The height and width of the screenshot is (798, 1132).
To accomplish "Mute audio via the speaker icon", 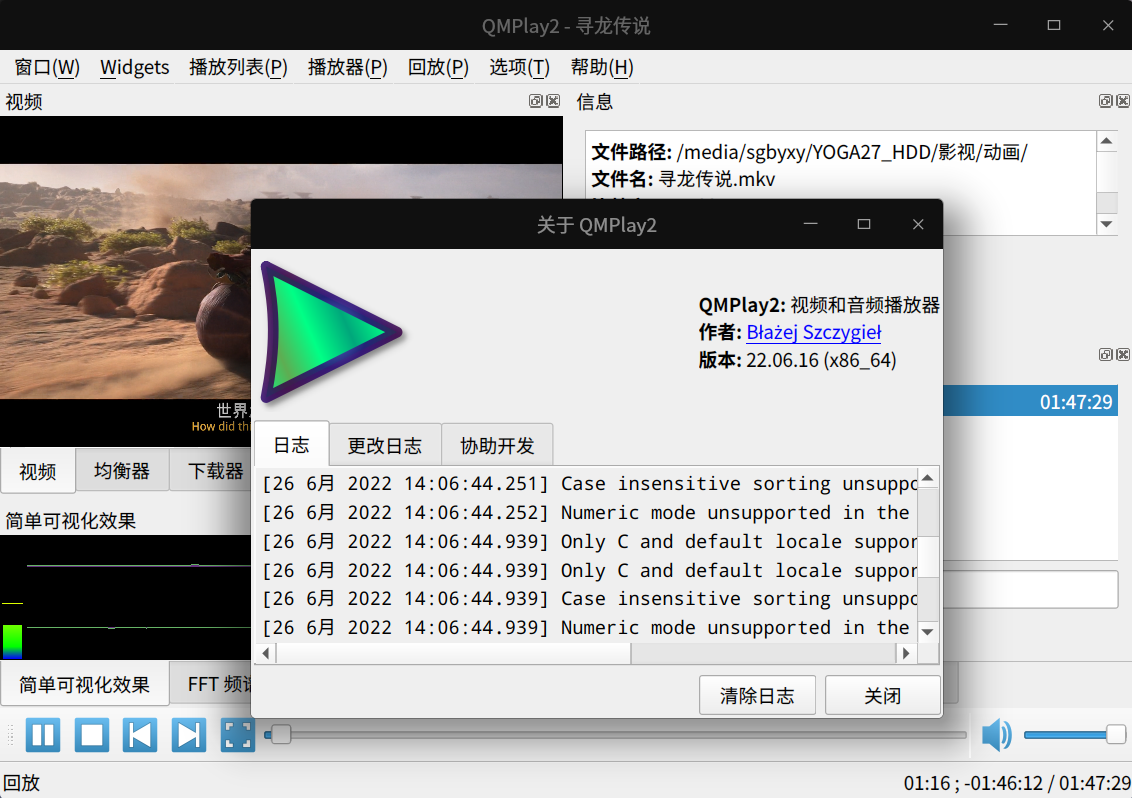I will point(996,736).
